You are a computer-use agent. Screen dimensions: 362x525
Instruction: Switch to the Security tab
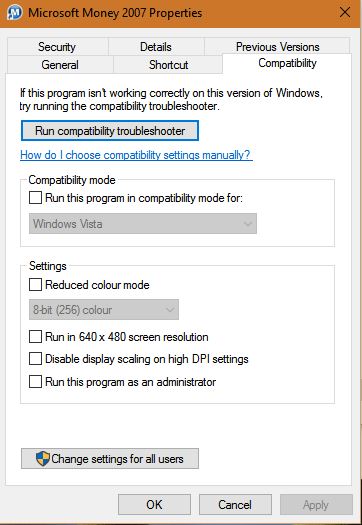pyautogui.click(x=57, y=47)
